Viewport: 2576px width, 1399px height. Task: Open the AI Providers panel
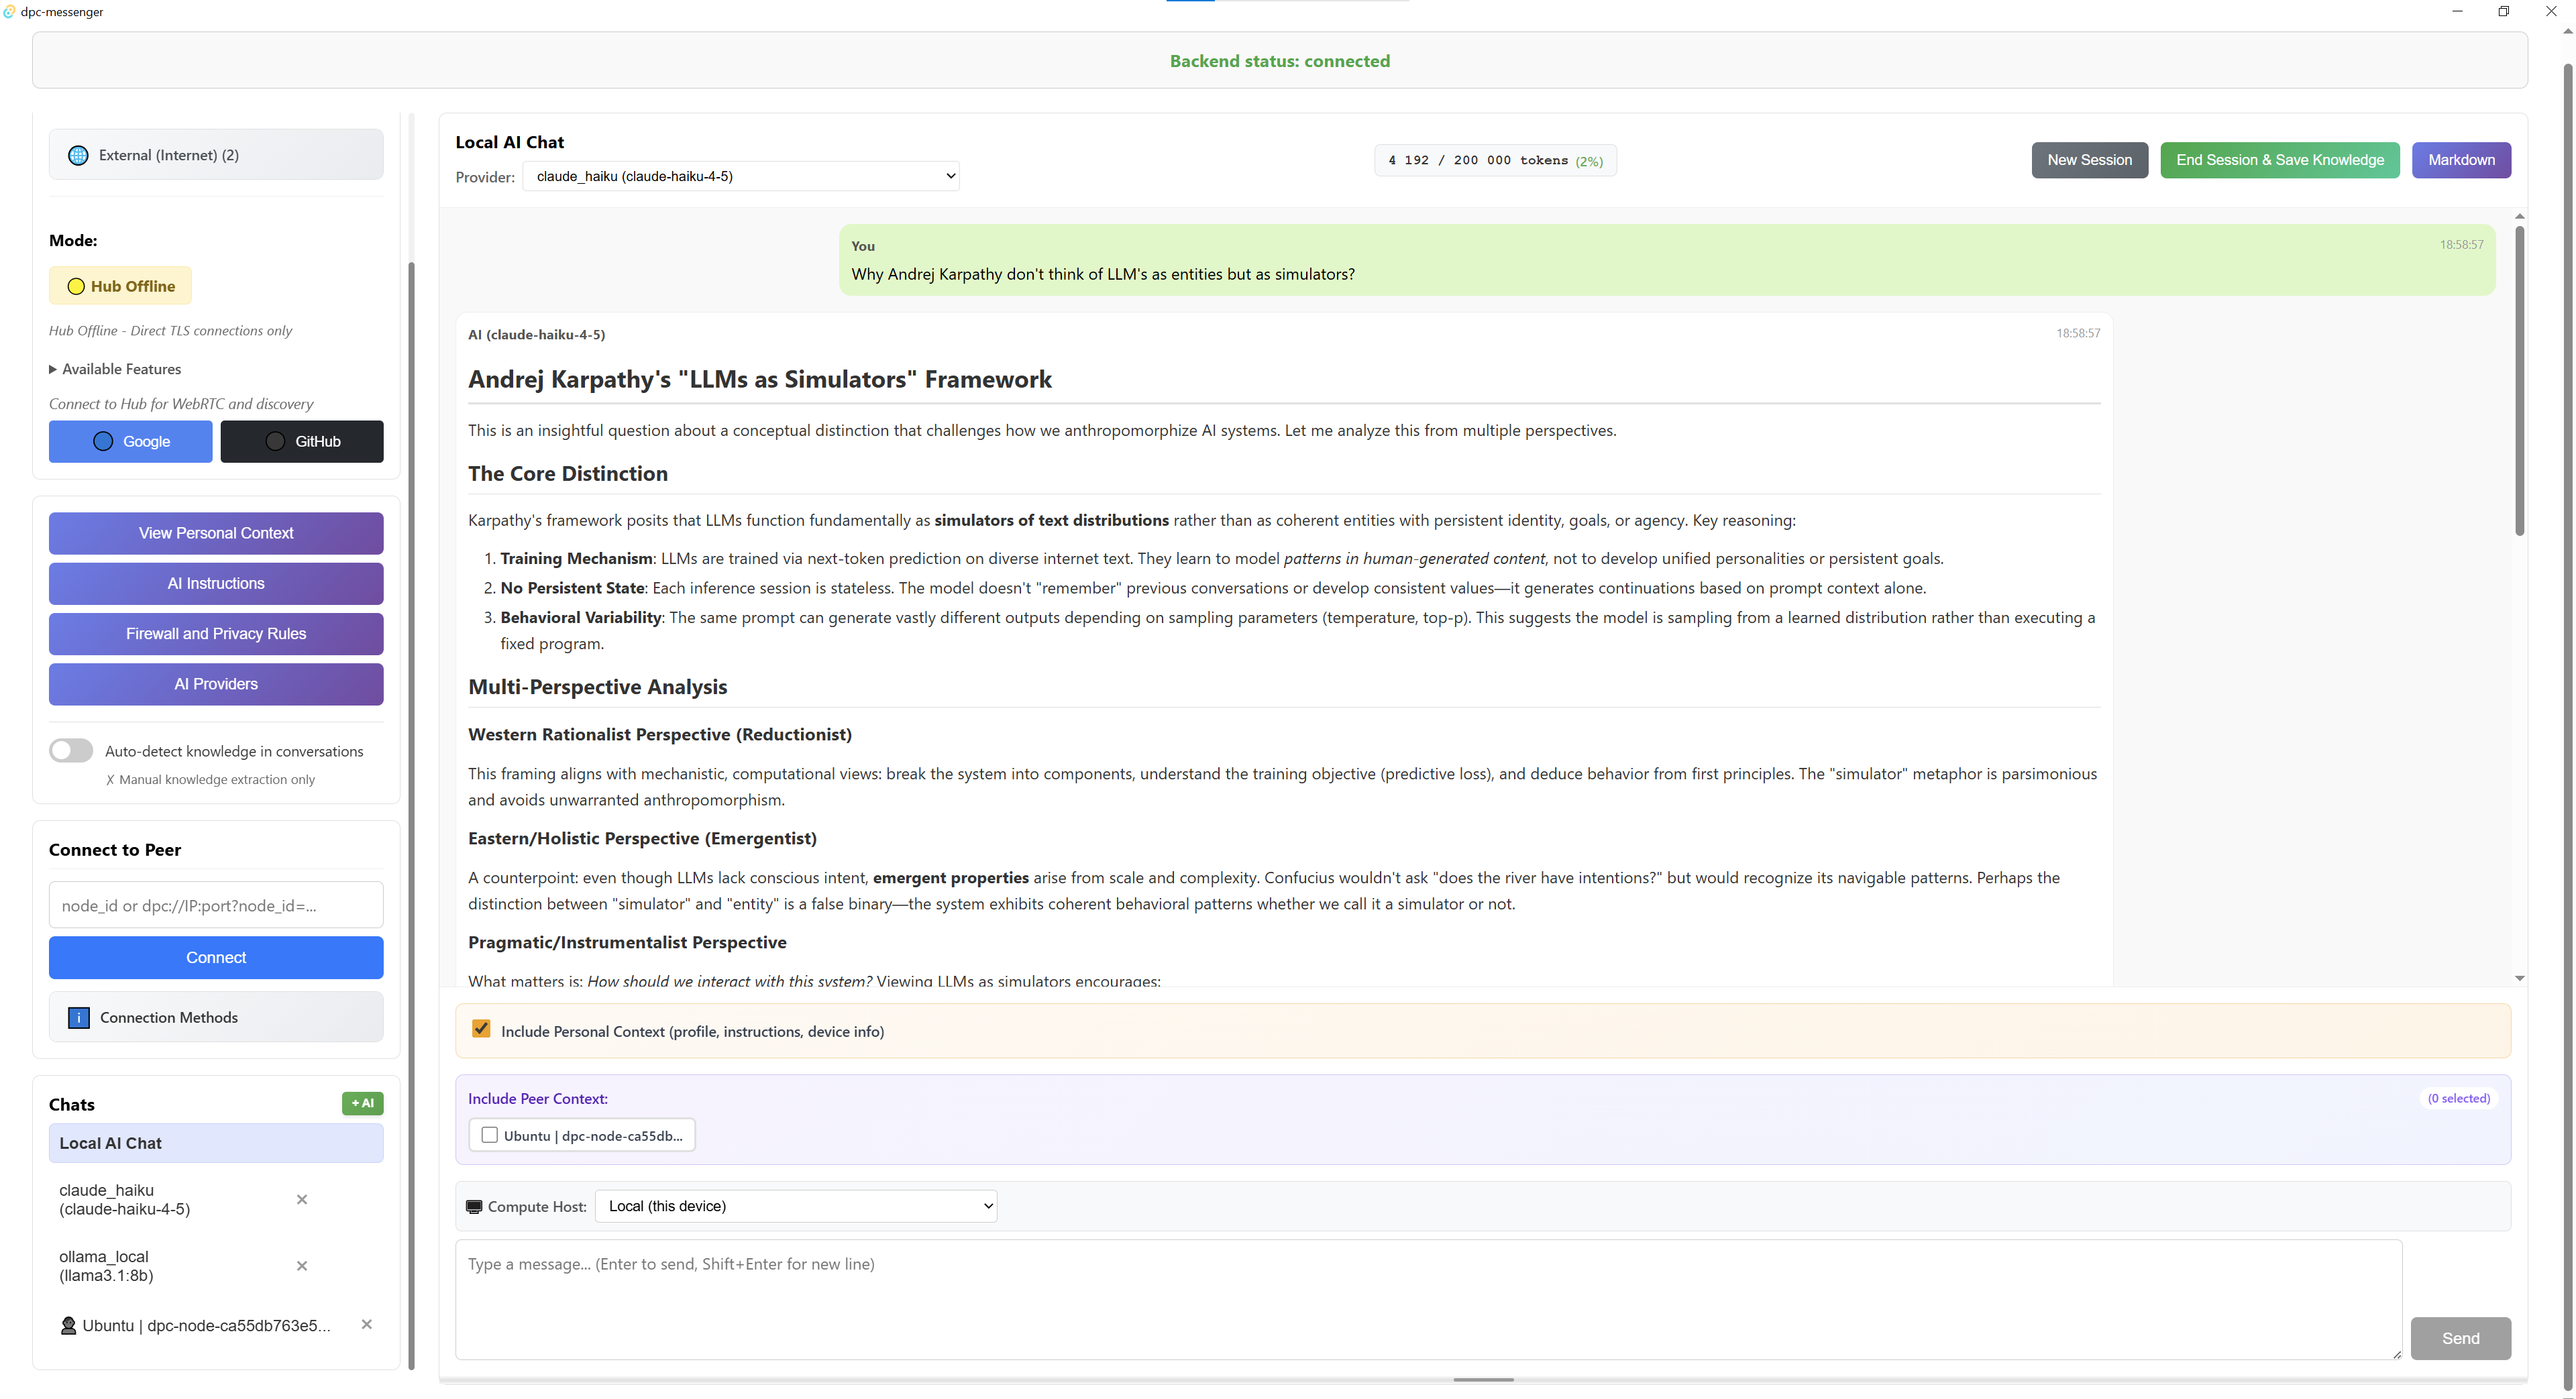click(x=216, y=684)
